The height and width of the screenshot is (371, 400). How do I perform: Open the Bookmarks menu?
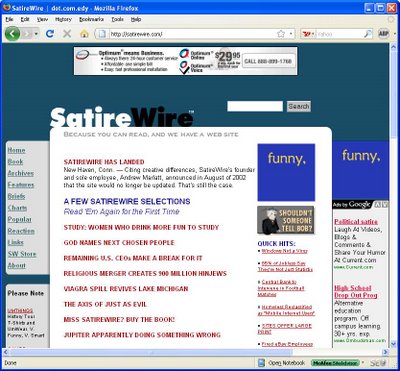pos(91,19)
